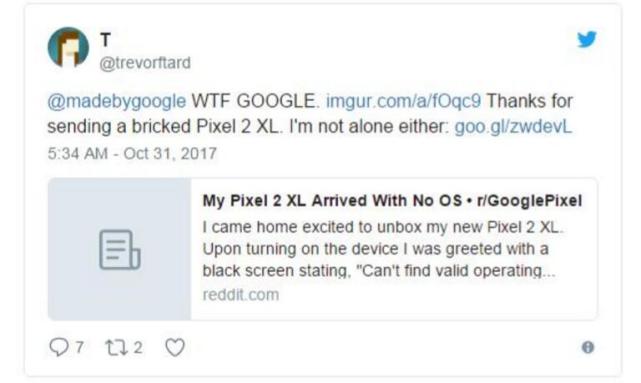Click the link card description text

click(x=383, y=249)
